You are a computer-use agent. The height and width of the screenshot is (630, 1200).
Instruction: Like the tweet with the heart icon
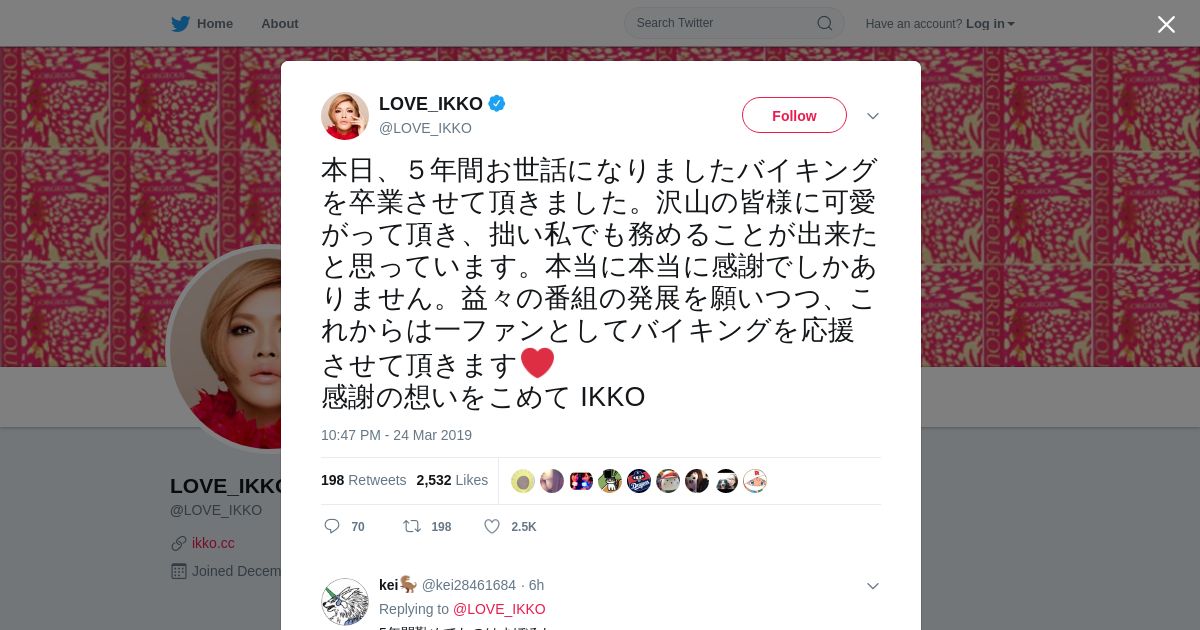(x=492, y=526)
